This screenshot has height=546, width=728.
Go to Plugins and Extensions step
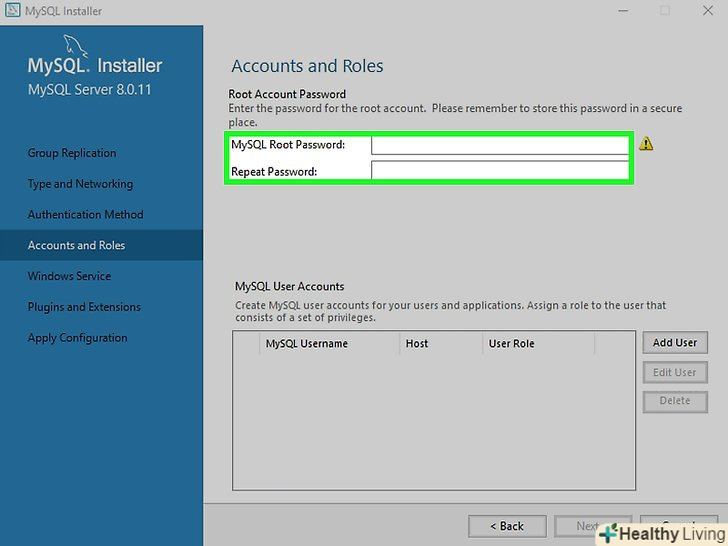coord(84,307)
